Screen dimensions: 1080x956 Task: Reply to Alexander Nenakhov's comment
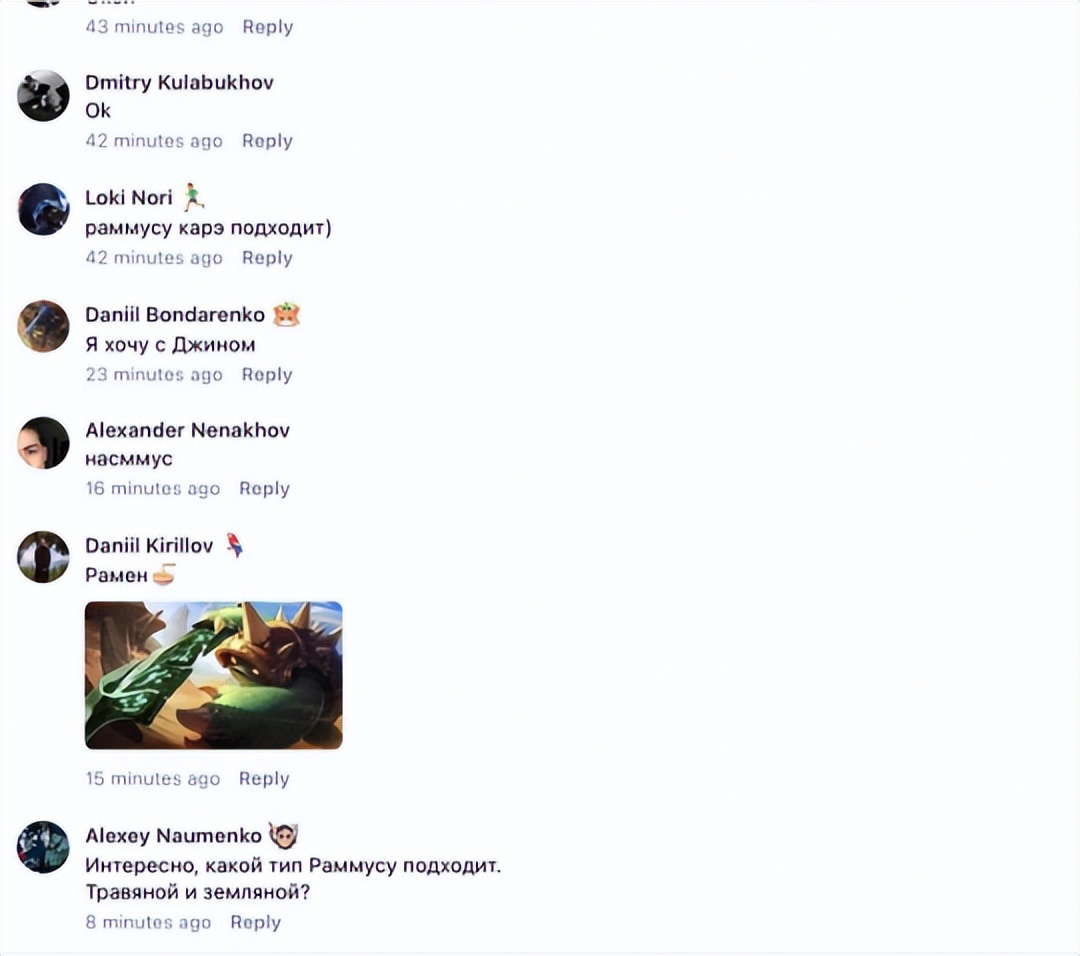(x=264, y=488)
